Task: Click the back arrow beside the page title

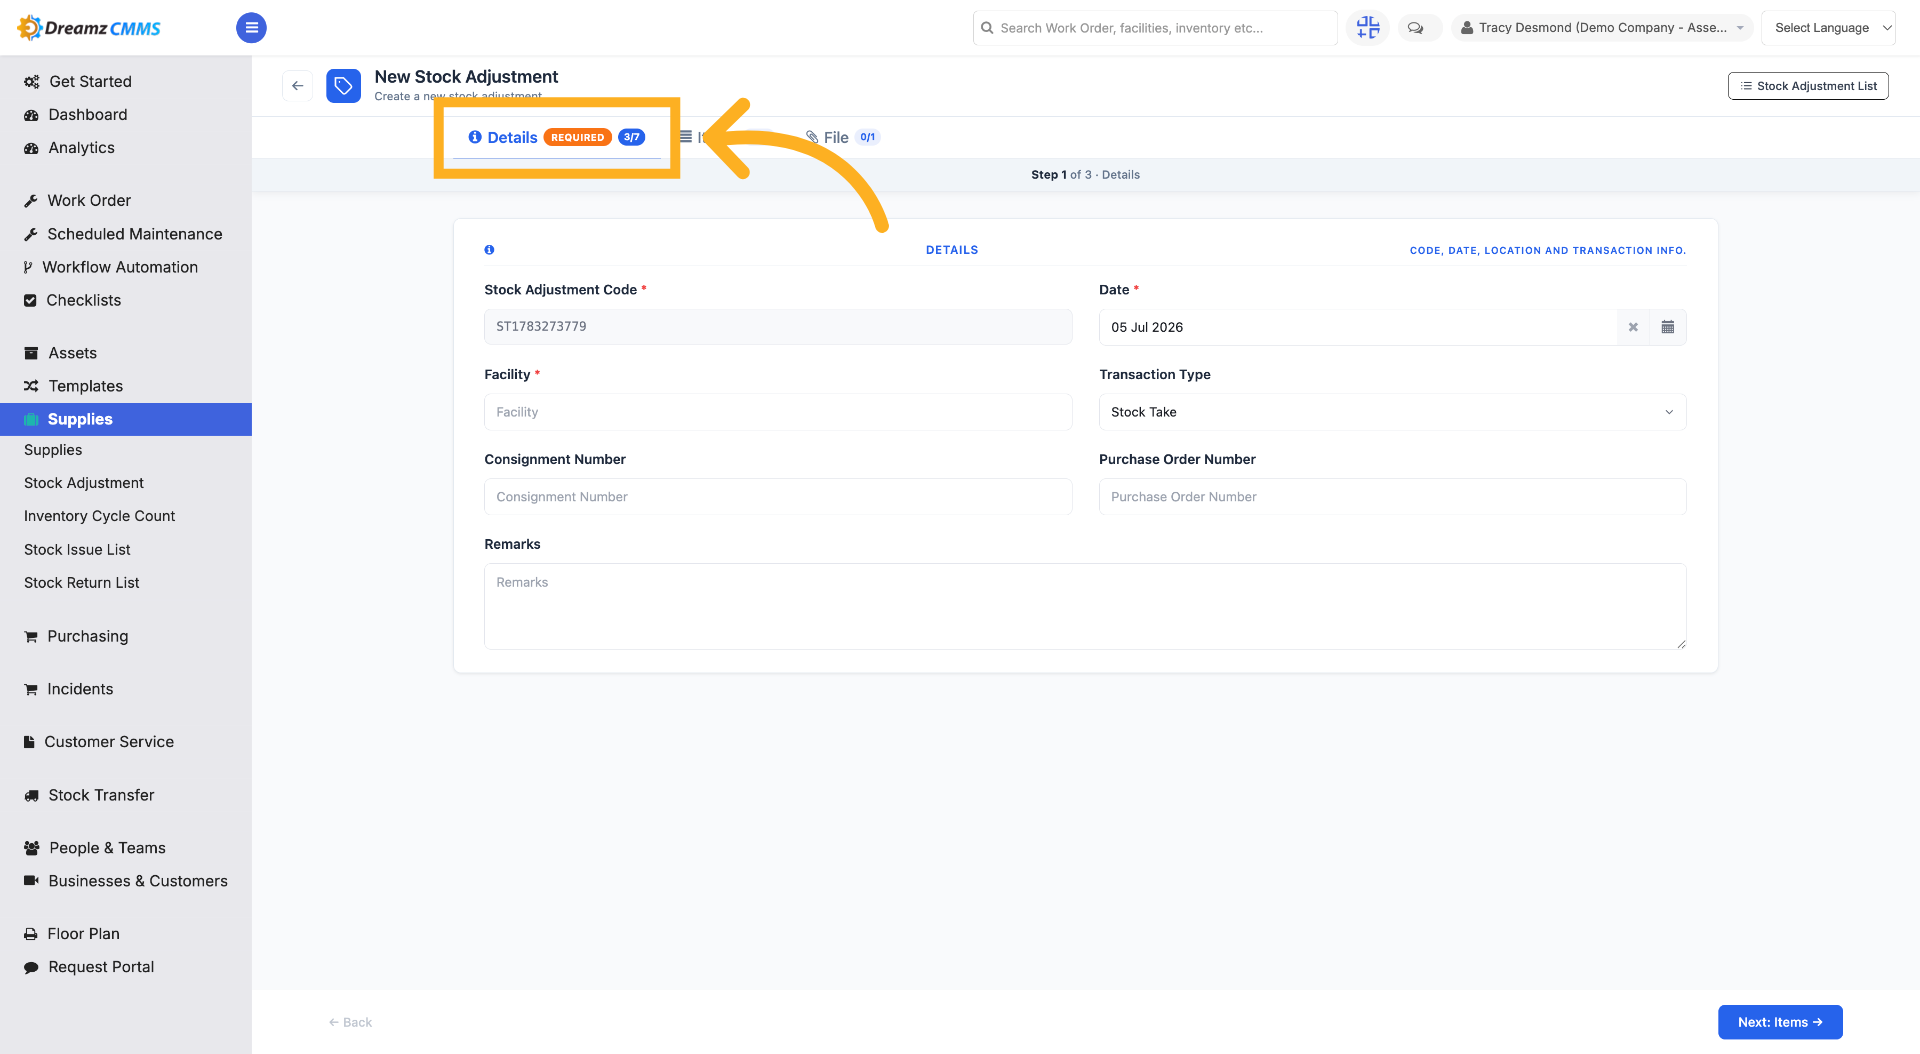Action: [297, 86]
